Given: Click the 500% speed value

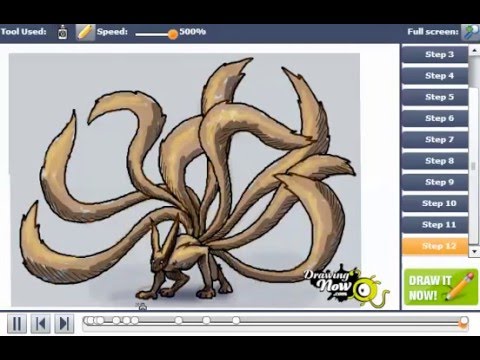Looking at the screenshot, I should click(193, 32).
